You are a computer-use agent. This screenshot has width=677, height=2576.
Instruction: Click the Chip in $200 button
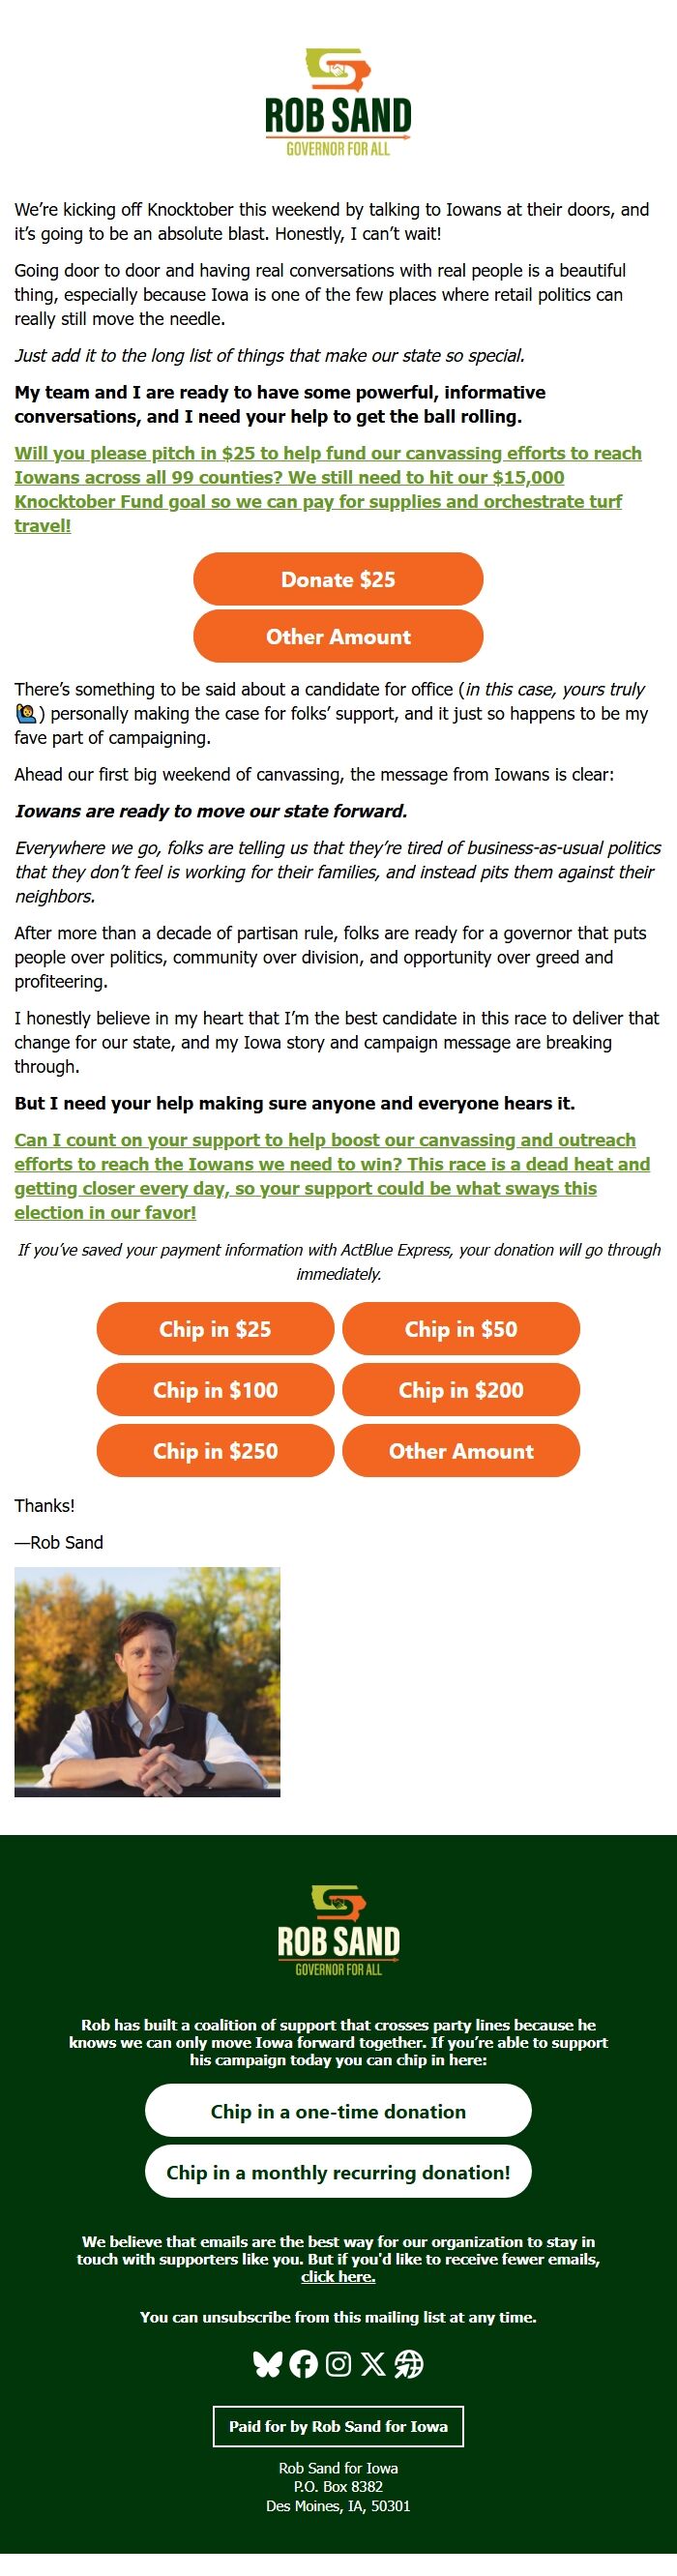[x=461, y=1390]
